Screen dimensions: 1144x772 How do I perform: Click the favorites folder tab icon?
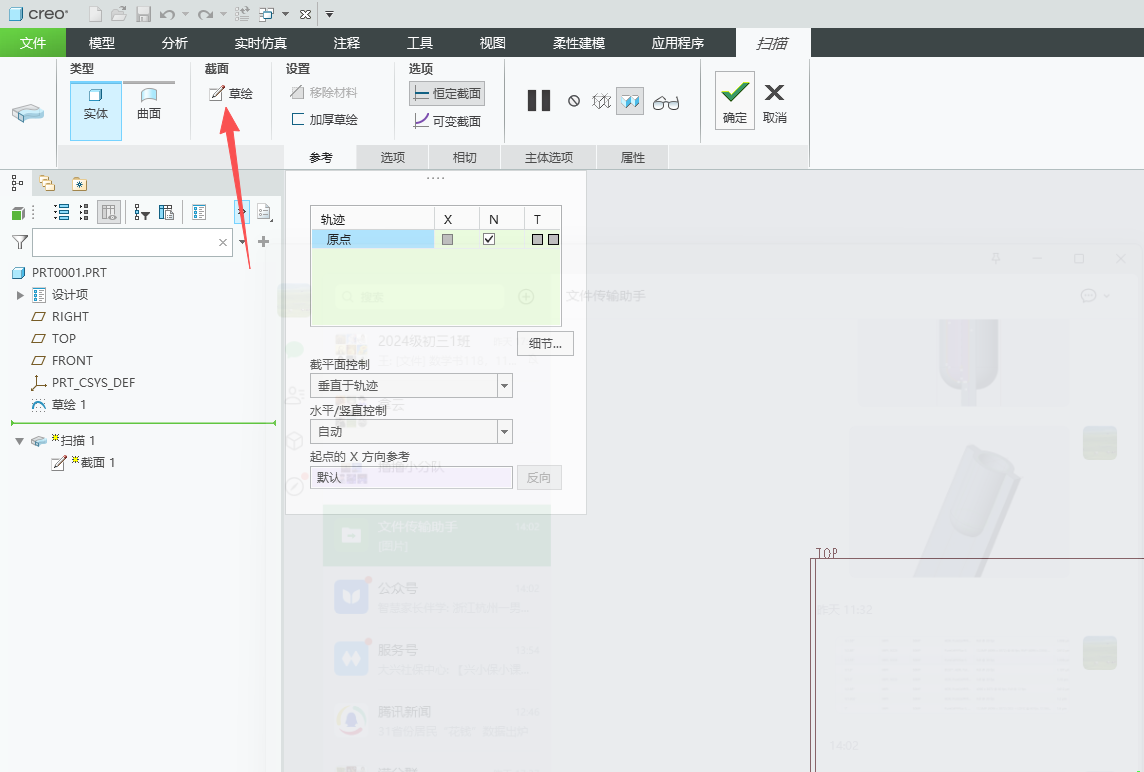point(79,184)
